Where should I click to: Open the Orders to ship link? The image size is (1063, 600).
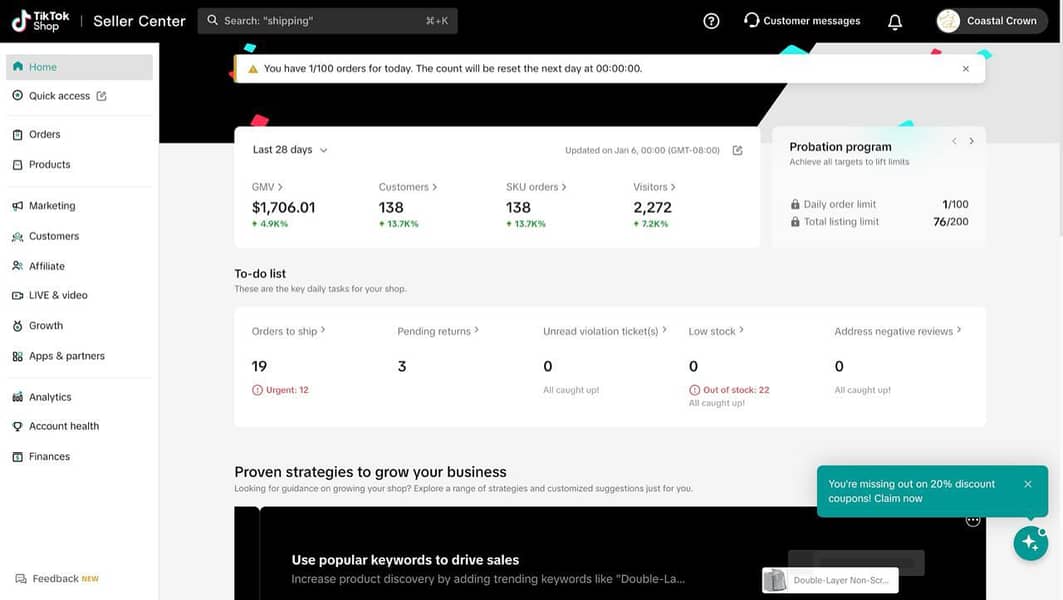288,331
